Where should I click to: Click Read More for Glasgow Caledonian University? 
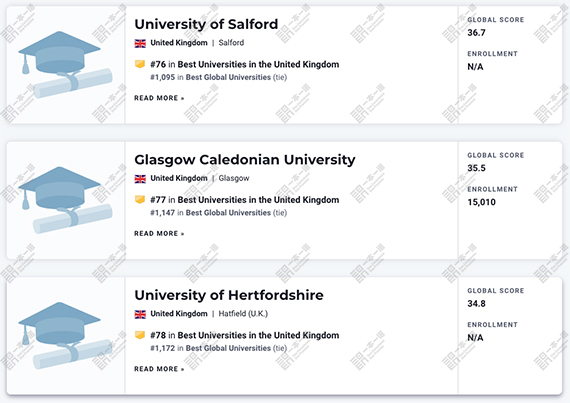159,234
